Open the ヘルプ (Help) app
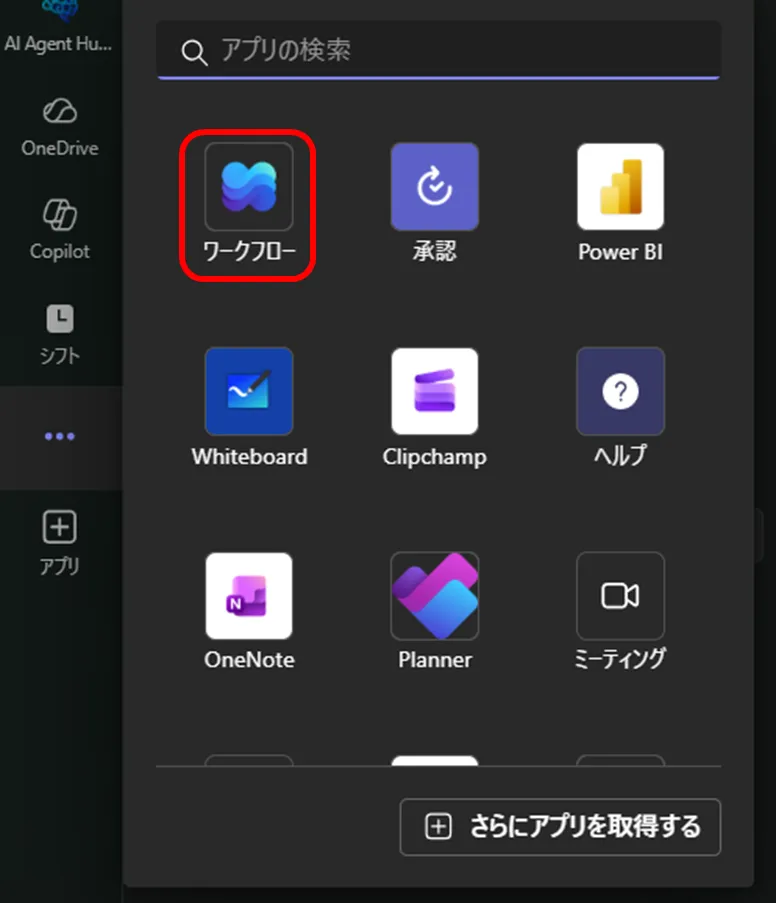This screenshot has width=776, height=903. [620, 408]
